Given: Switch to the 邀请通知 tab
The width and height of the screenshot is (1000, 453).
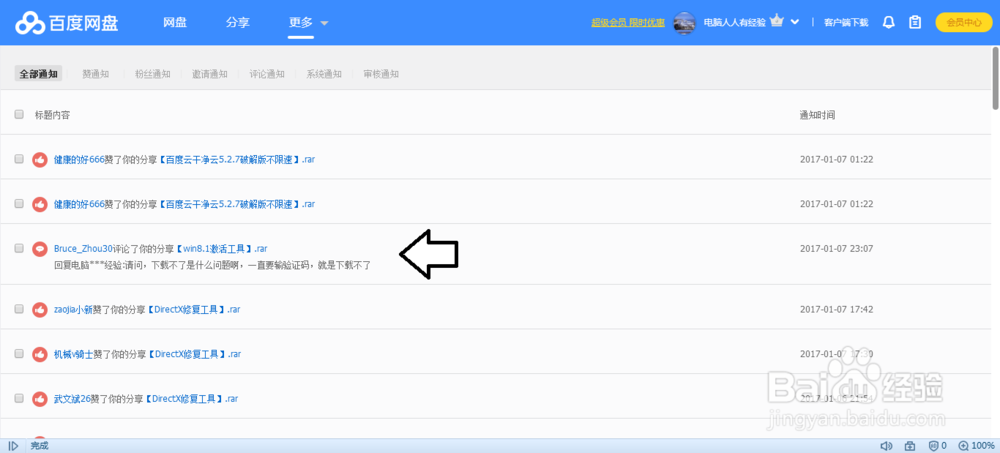Looking at the screenshot, I should (209, 74).
